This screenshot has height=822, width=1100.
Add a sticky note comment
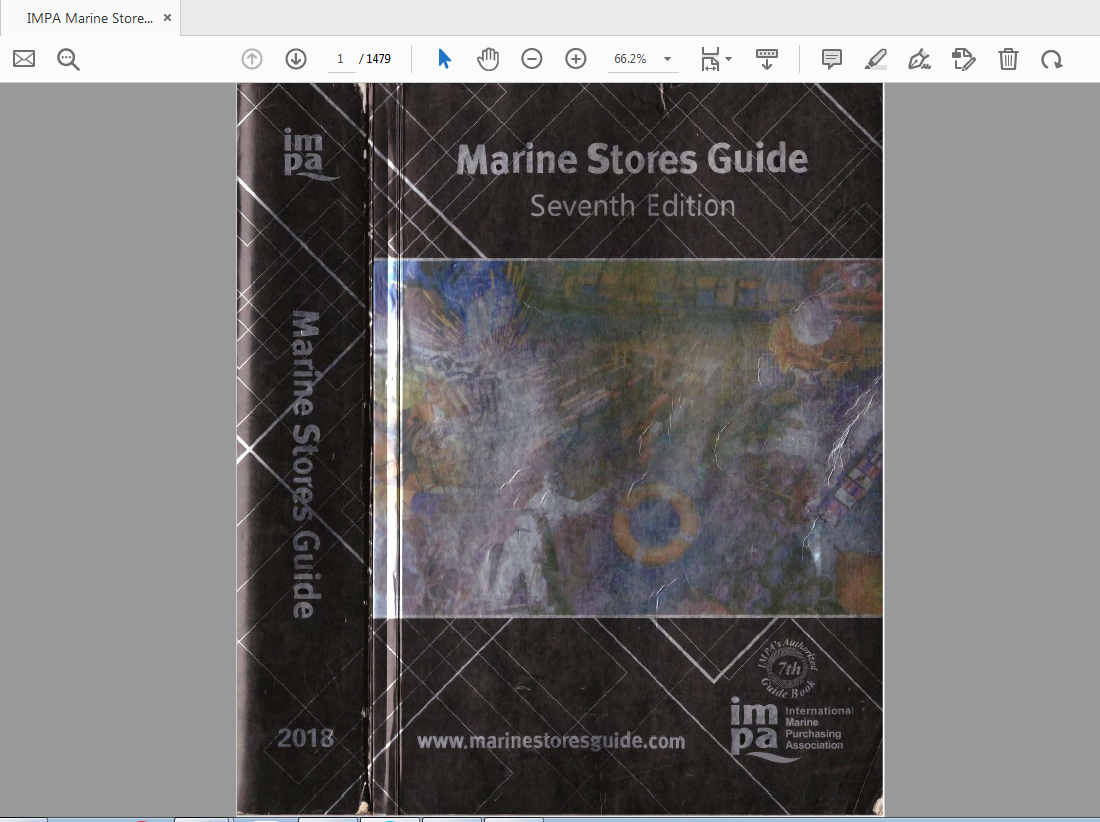(x=831, y=59)
